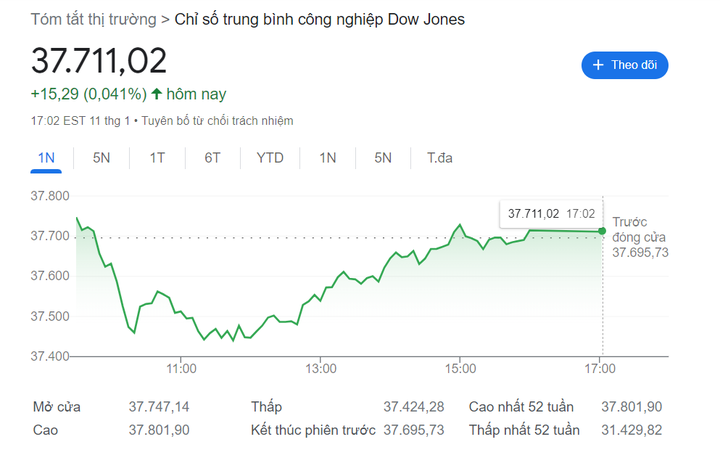Viewport: 720px width, 450px height.
Task: Click the Cao nhất 52 tuần label
Action: 521,407
